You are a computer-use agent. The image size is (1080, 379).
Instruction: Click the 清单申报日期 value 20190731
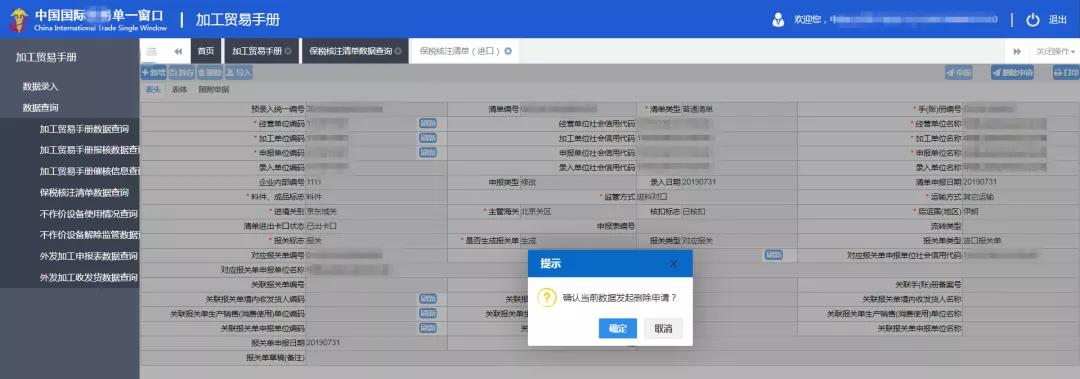click(980, 182)
